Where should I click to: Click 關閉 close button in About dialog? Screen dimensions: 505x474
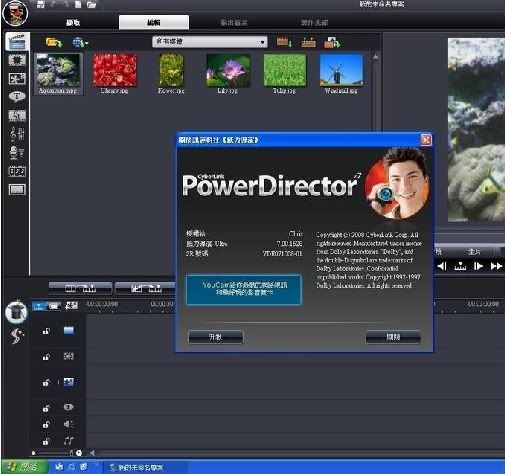[393, 337]
